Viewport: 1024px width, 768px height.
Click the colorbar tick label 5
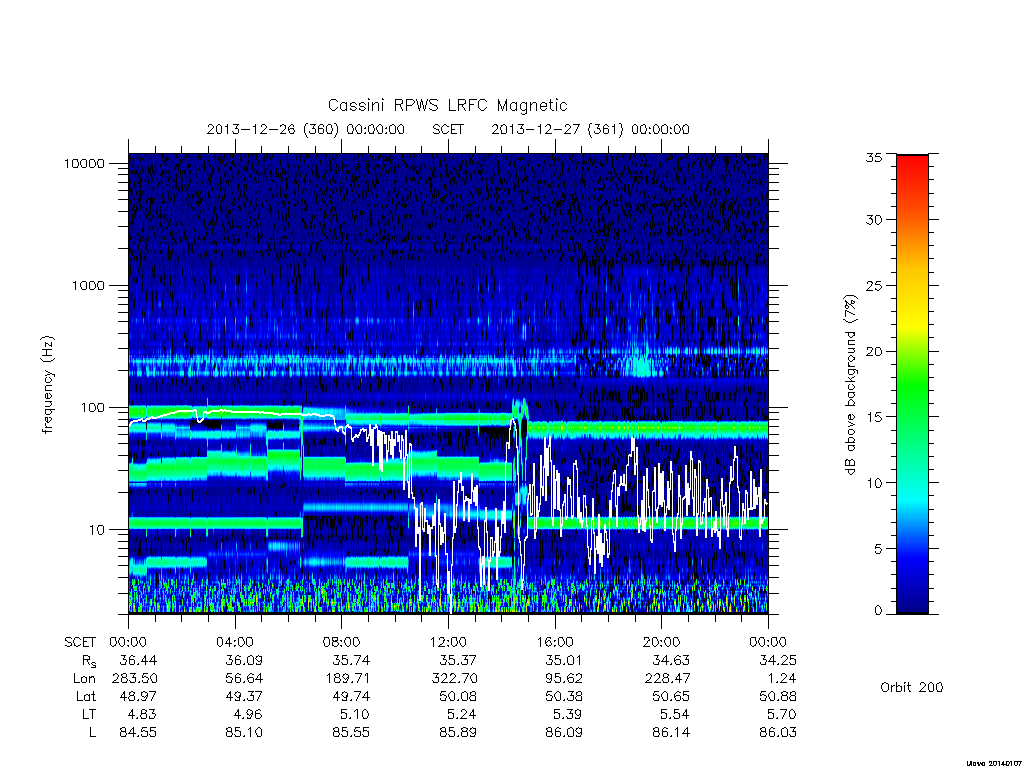pyautogui.click(x=878, y=549)
